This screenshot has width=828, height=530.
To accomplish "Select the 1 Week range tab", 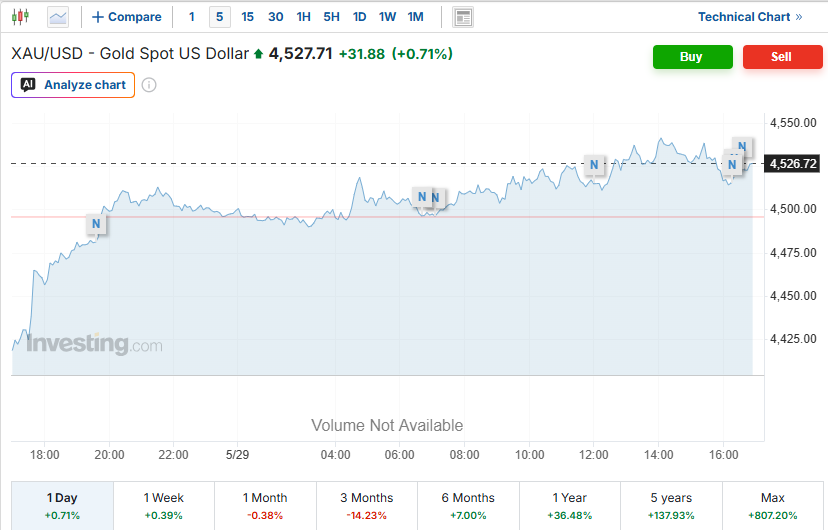I will (x=164, y=506).
